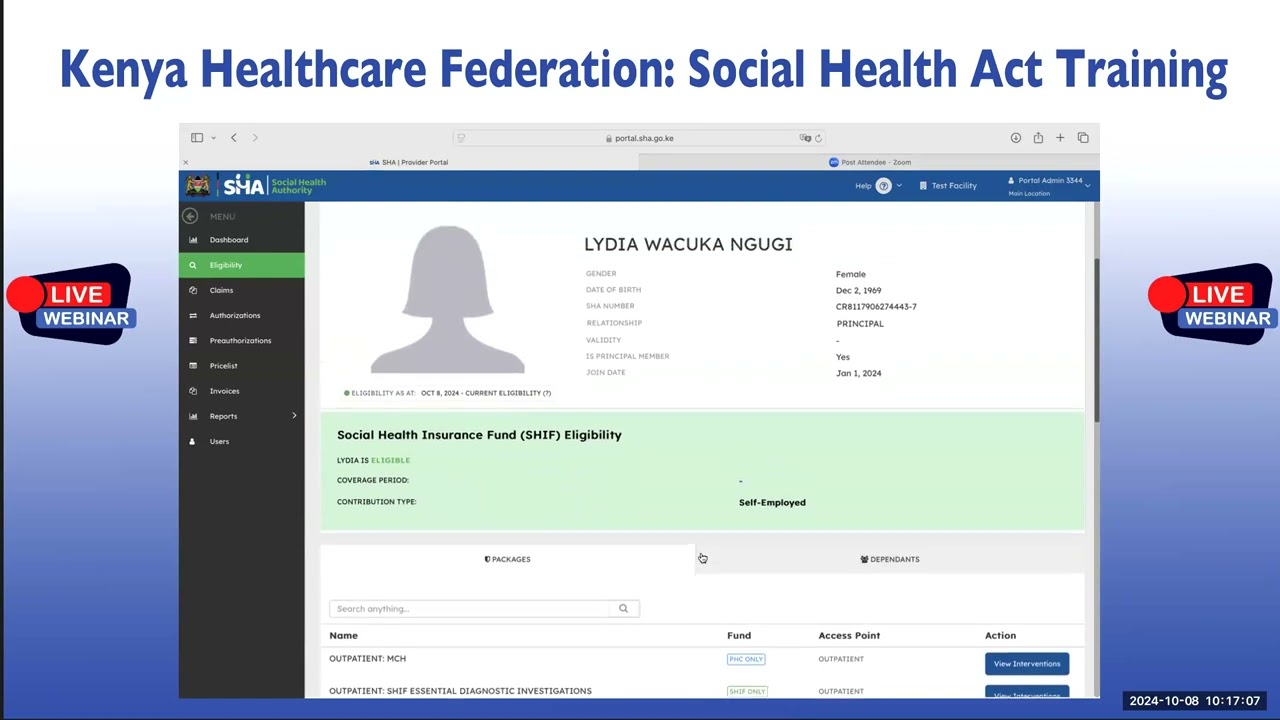Image resolution: width=1280 pixels, height=720 pixels.
Task: Click date of birth Dec 2, 1969
Action: [x=858, y=291]
